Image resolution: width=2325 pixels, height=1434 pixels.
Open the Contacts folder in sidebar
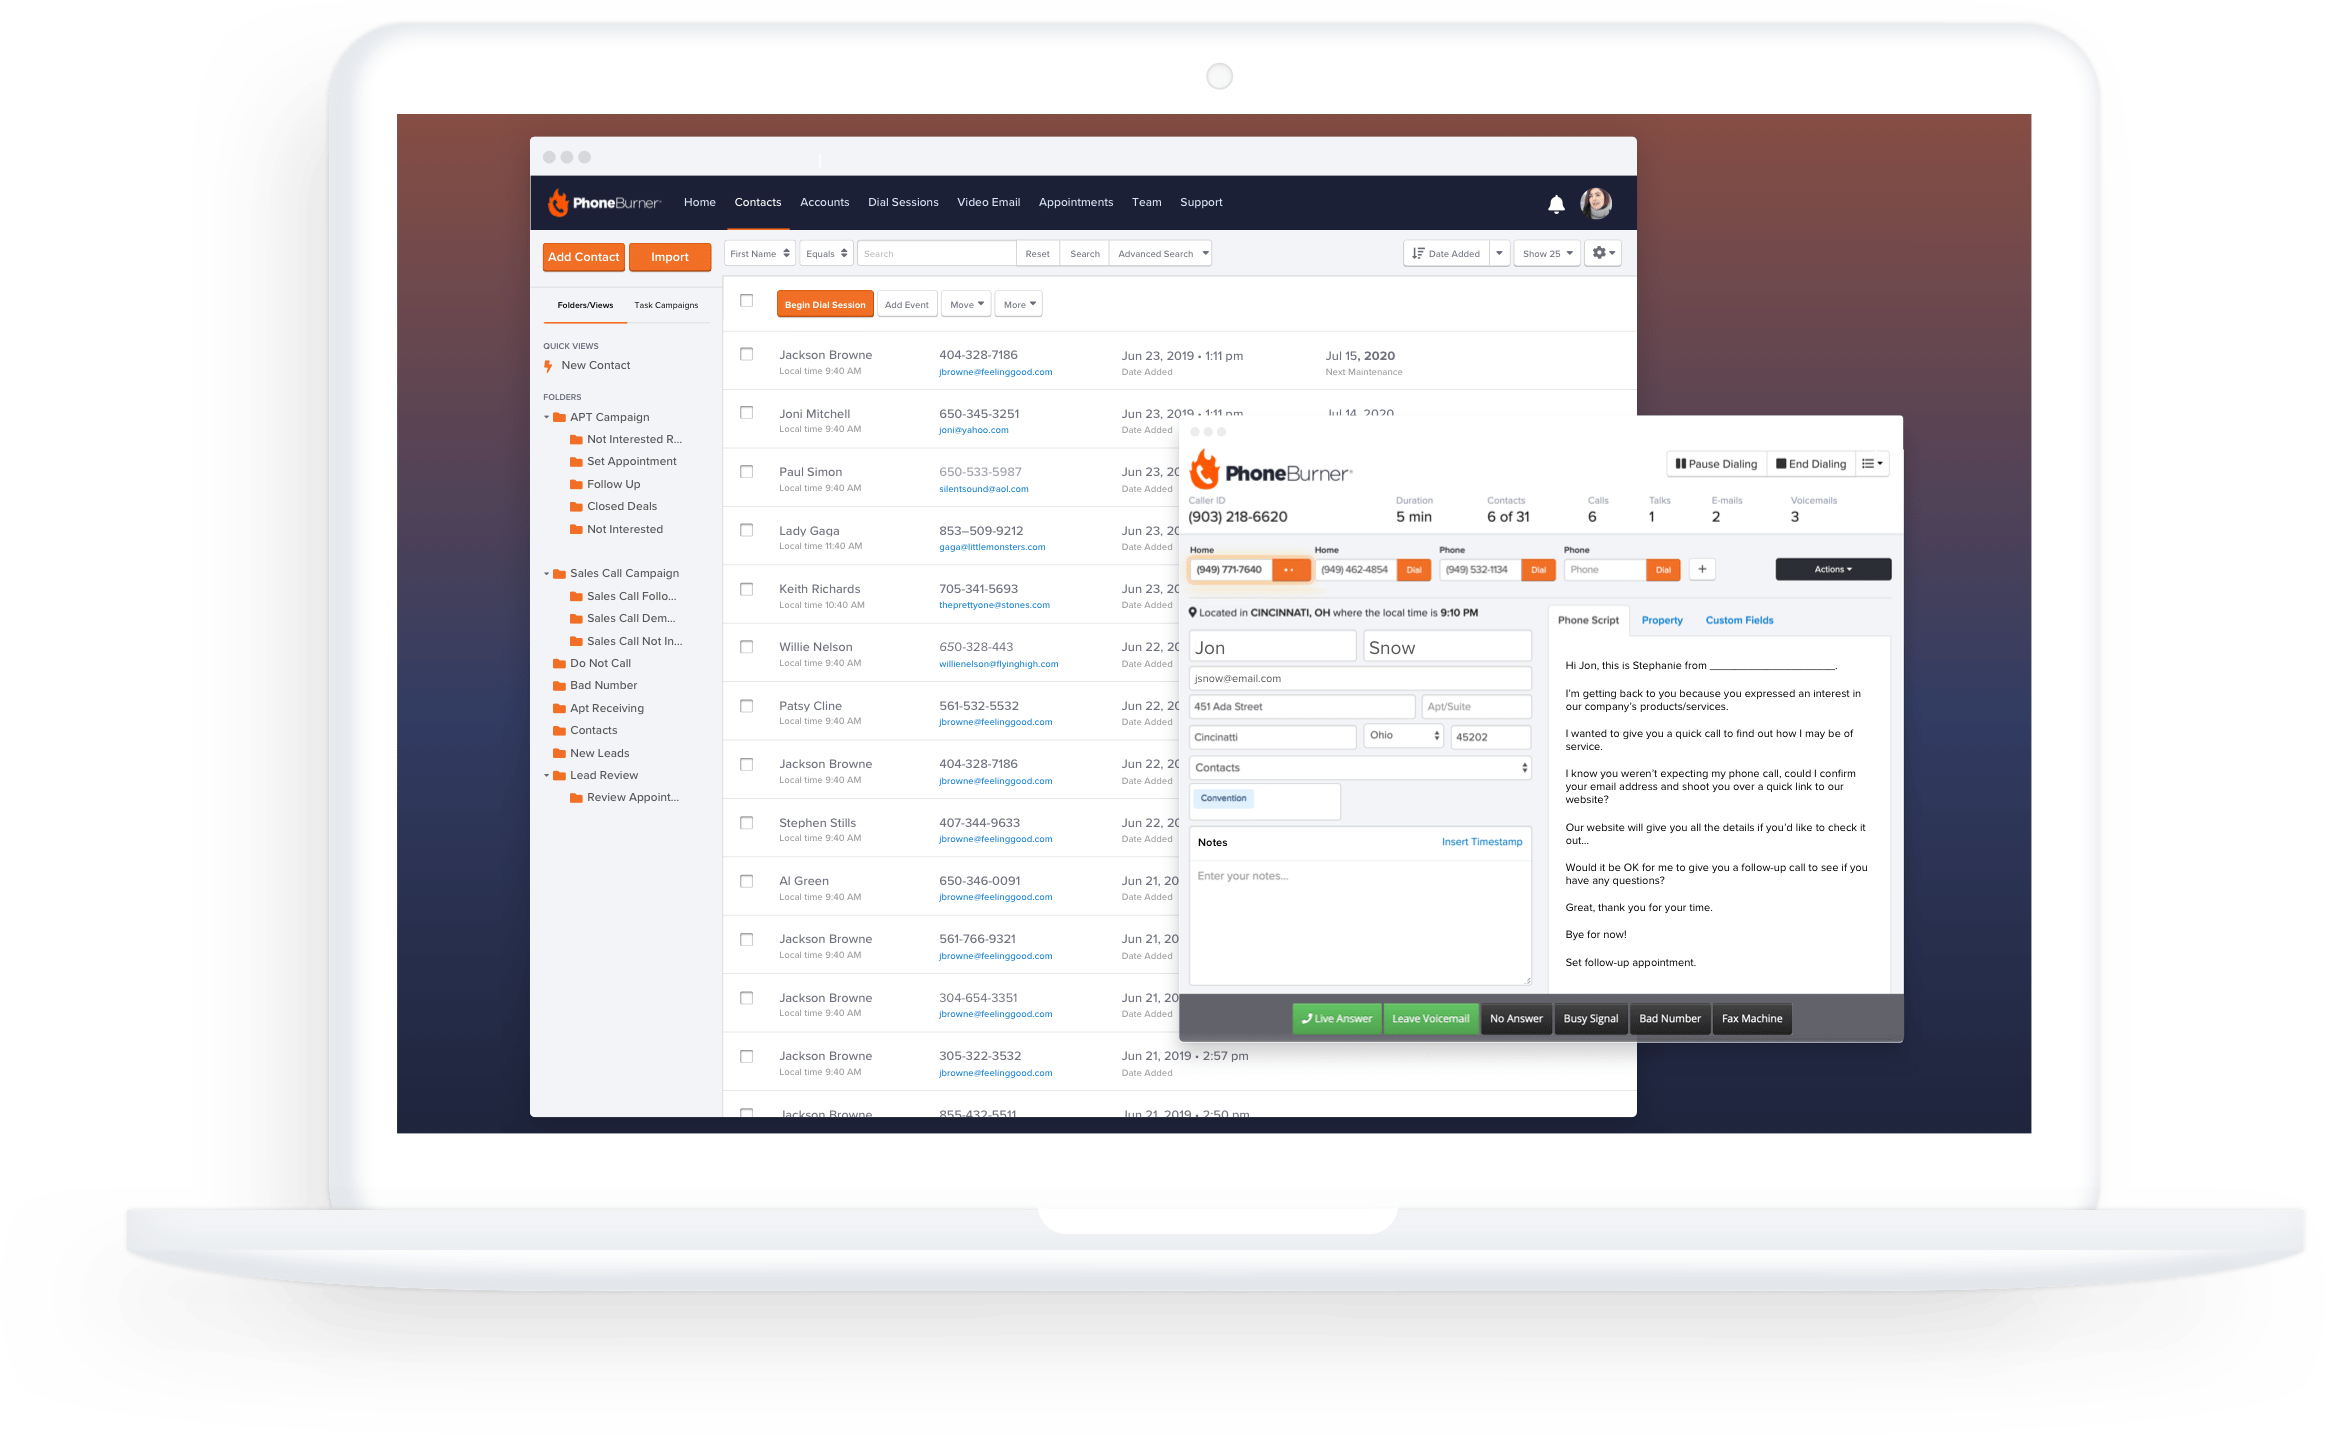(585, 730)
